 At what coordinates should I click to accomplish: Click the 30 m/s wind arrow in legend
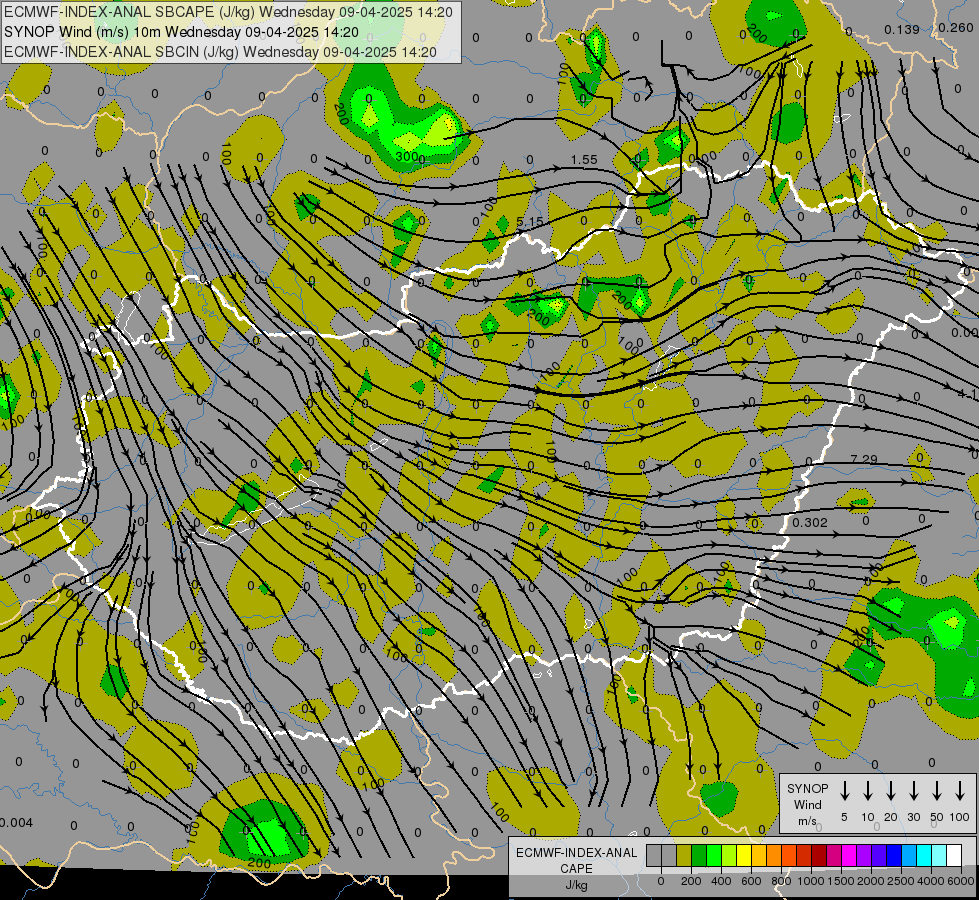point(913,791)
